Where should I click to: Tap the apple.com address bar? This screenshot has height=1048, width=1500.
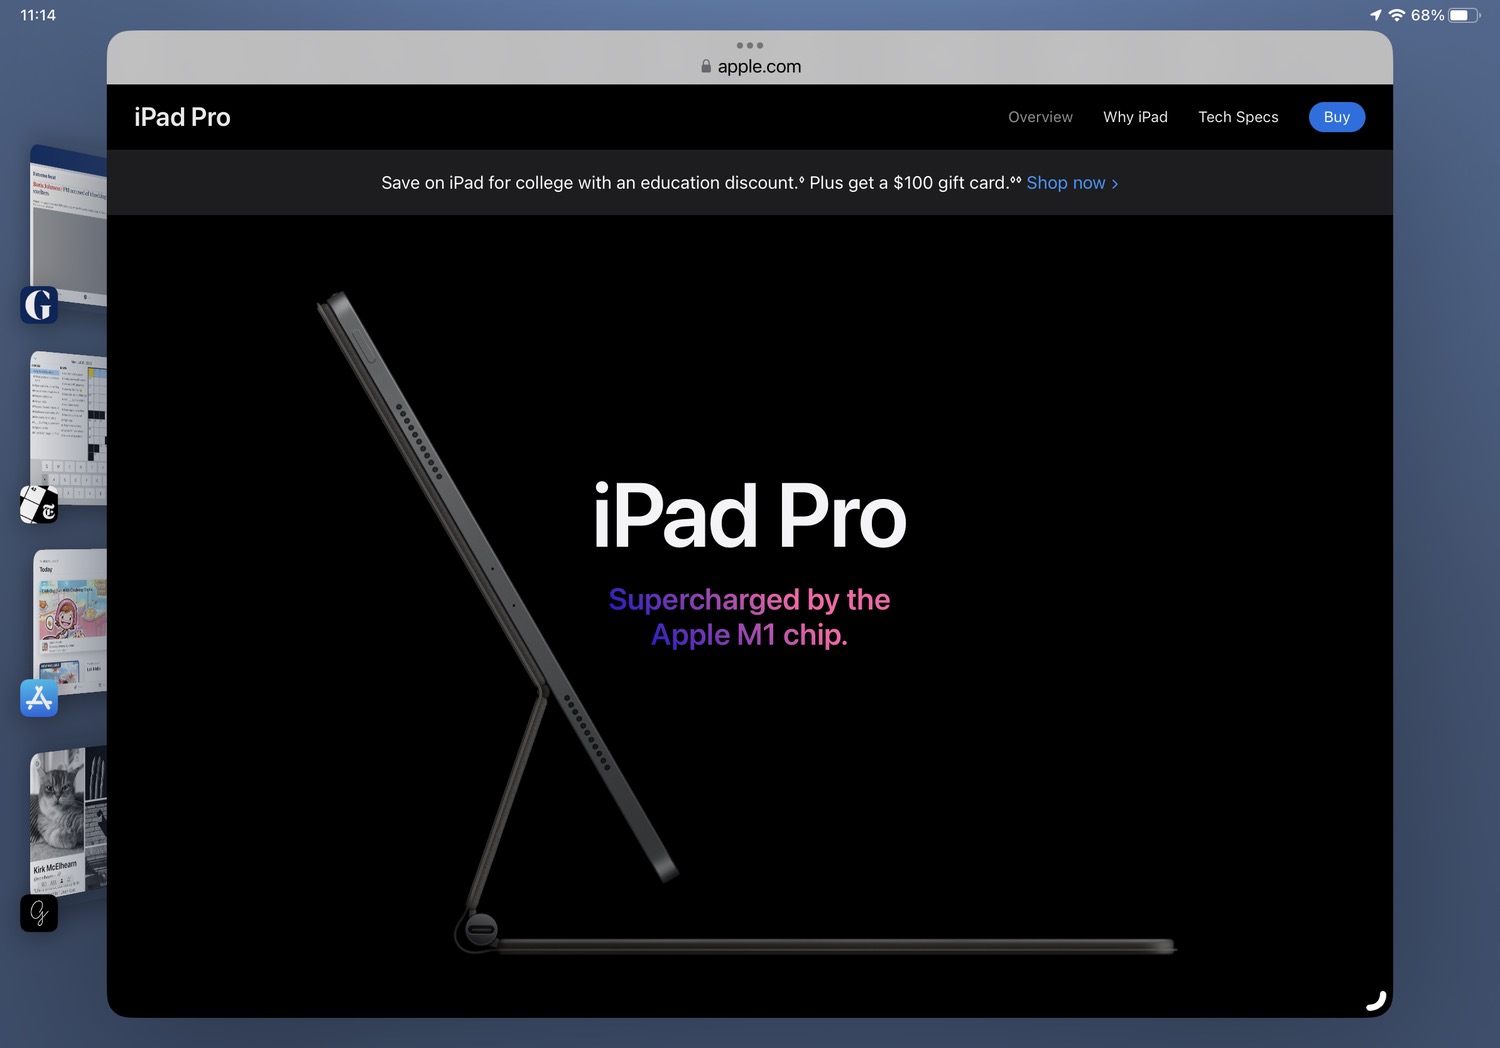(750, 66)
